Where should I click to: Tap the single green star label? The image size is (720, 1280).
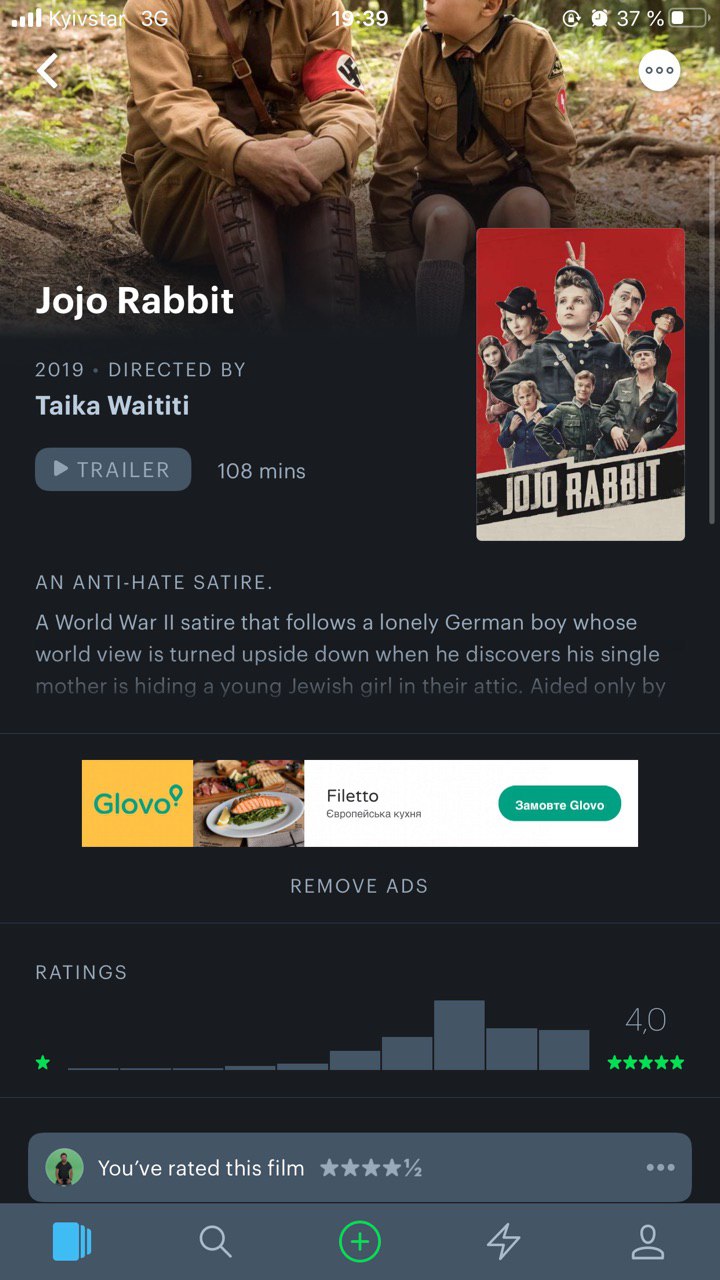coord(43,1062)
